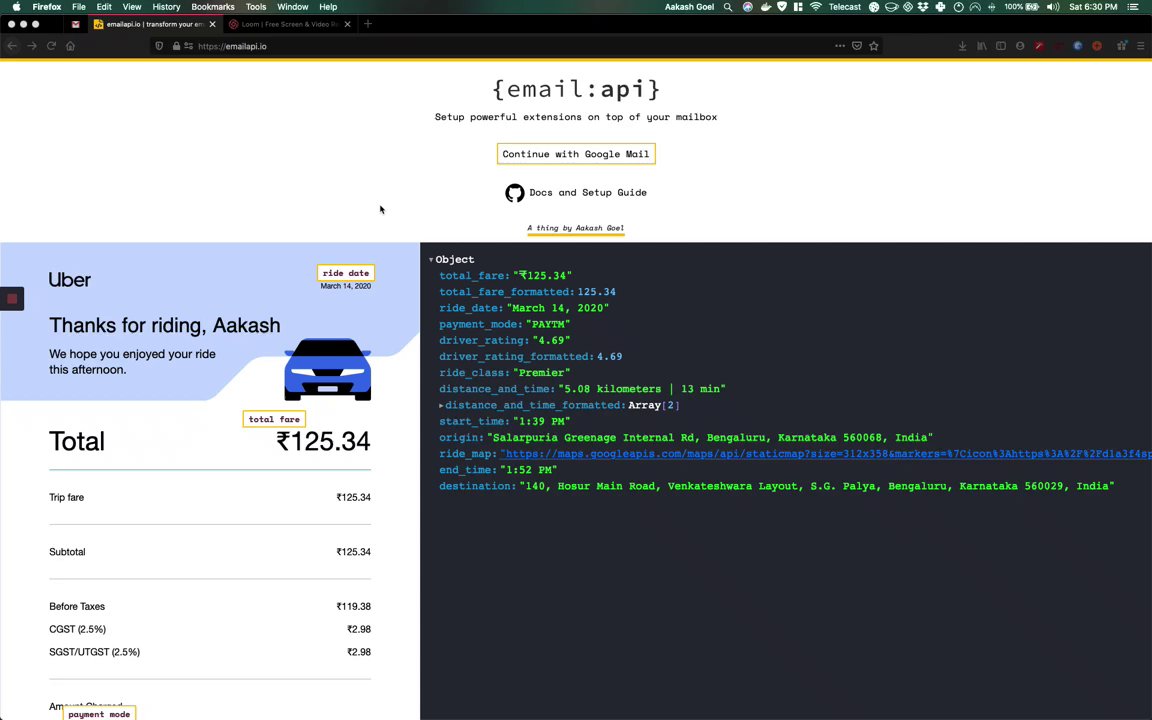
Task: Click the blue car illustration
Action: [x=328, y=370]
